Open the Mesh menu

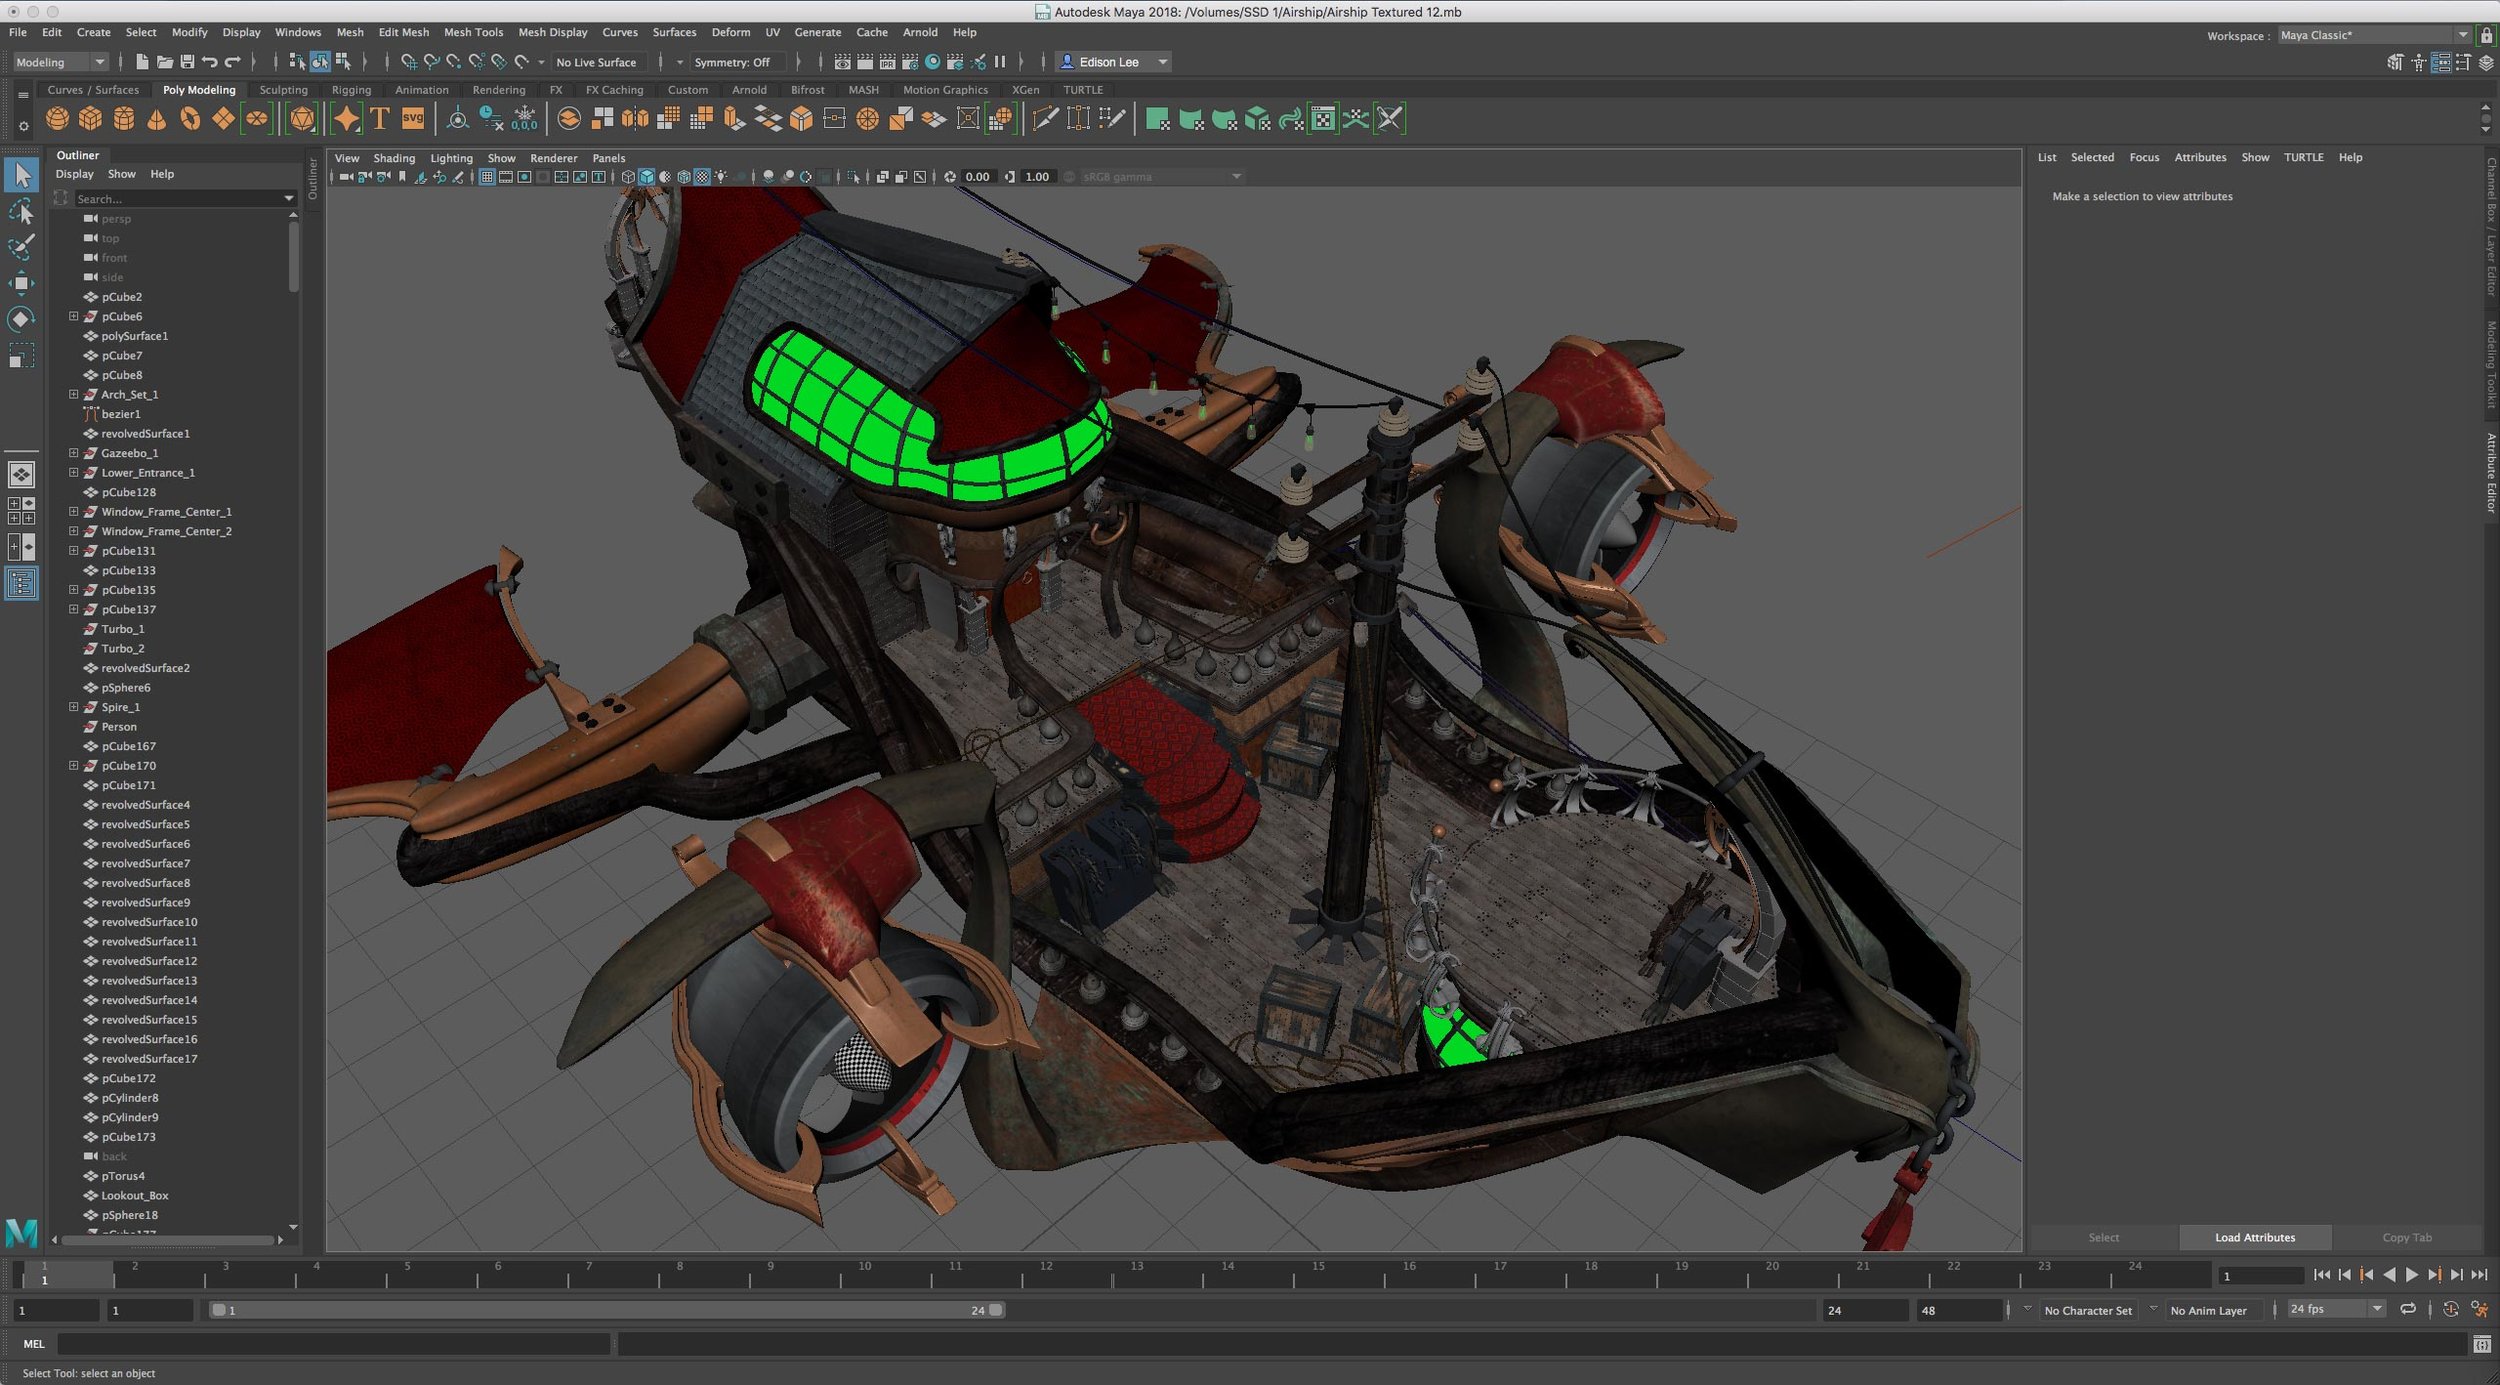coord(346,34)
